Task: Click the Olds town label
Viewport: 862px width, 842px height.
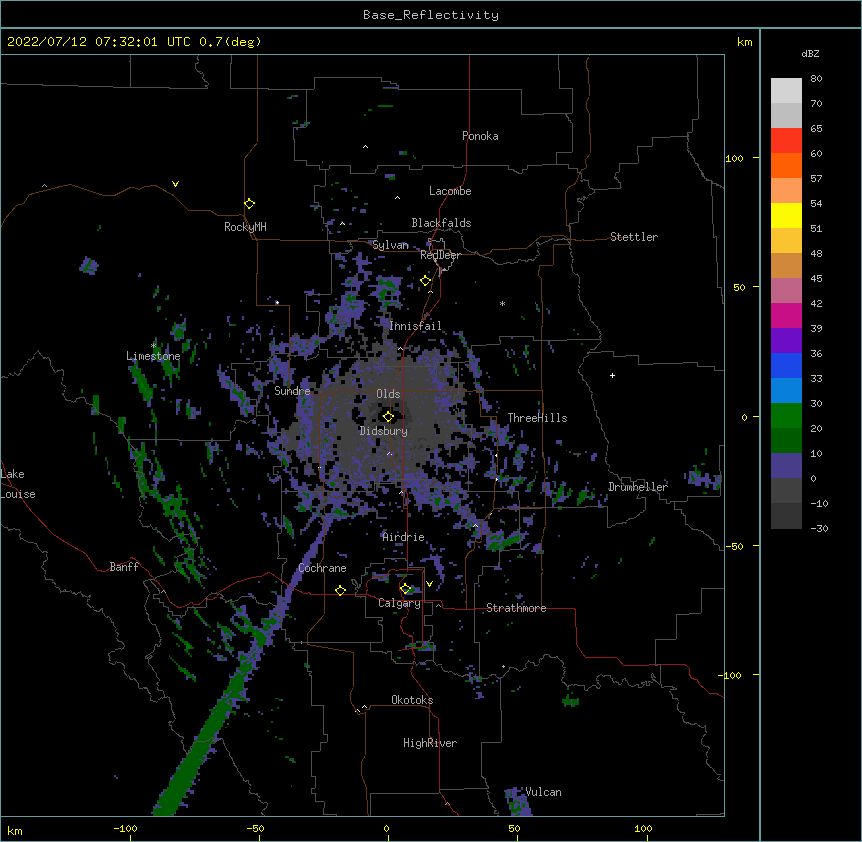Action: [x=388, y=394]
